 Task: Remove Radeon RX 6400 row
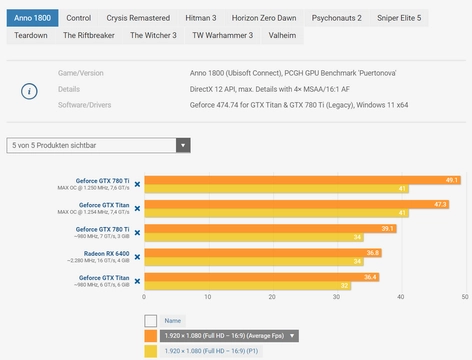[137, 257]
